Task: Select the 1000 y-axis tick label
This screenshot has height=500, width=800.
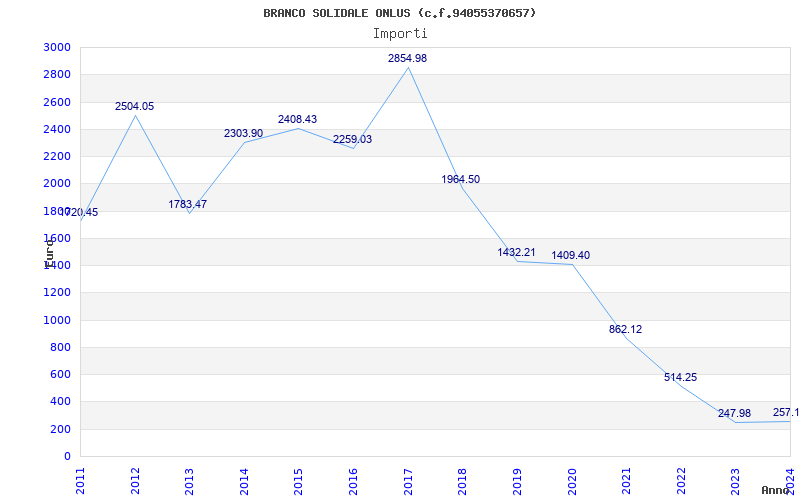Action: pyautogui.click(x=57, y=320)
